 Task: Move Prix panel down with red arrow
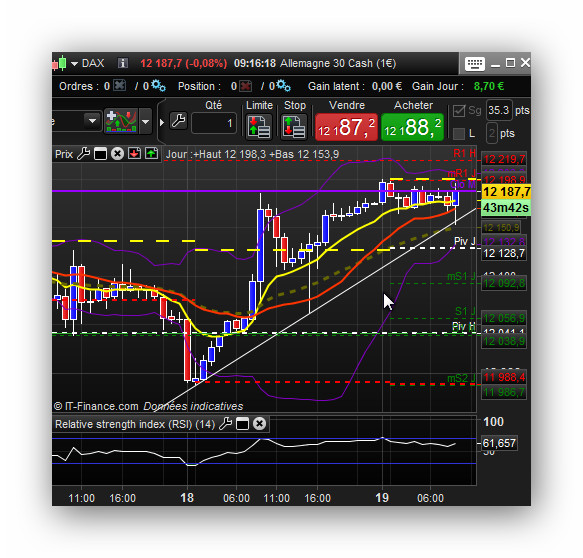tap(134, 154)
